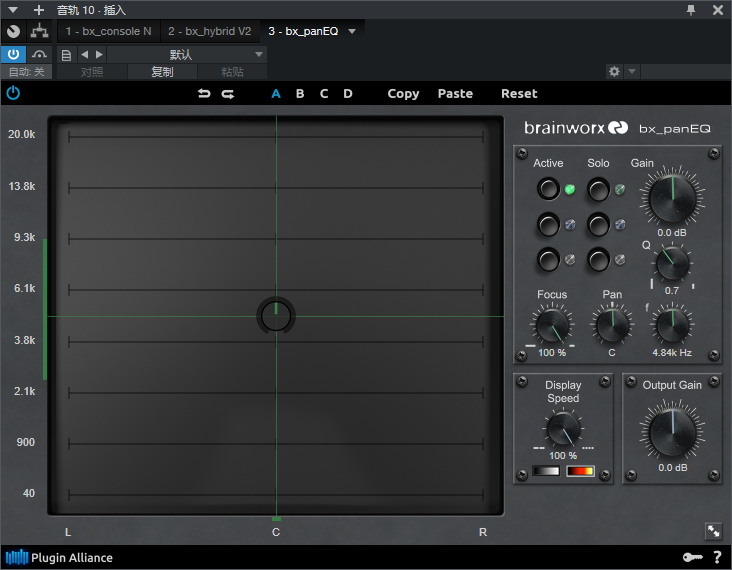The width and height of the screenshot is (732, 570).
Task: Click the 20.0k frequency label
Action: click(21, 134)
